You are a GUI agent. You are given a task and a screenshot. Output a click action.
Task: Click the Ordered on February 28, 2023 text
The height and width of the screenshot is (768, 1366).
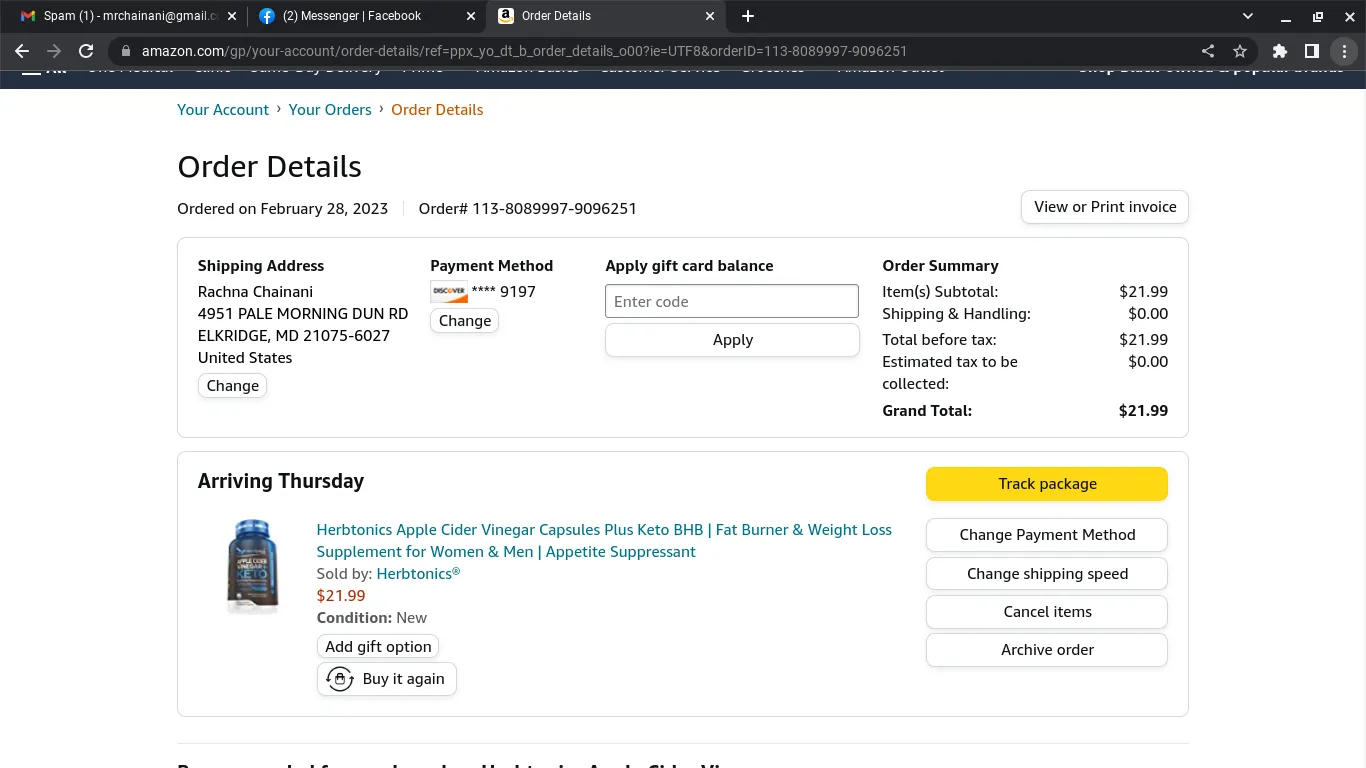(x=283, y=209)
